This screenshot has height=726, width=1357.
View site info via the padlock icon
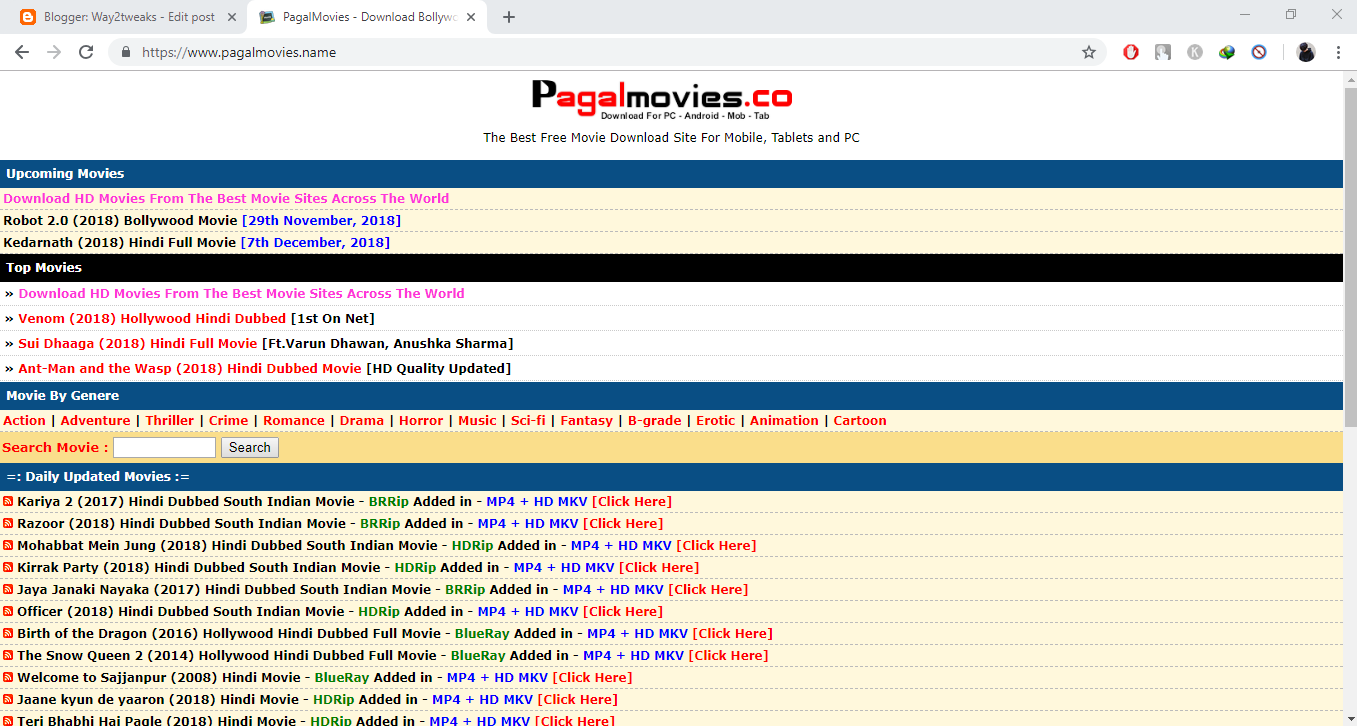coord(126,52)
